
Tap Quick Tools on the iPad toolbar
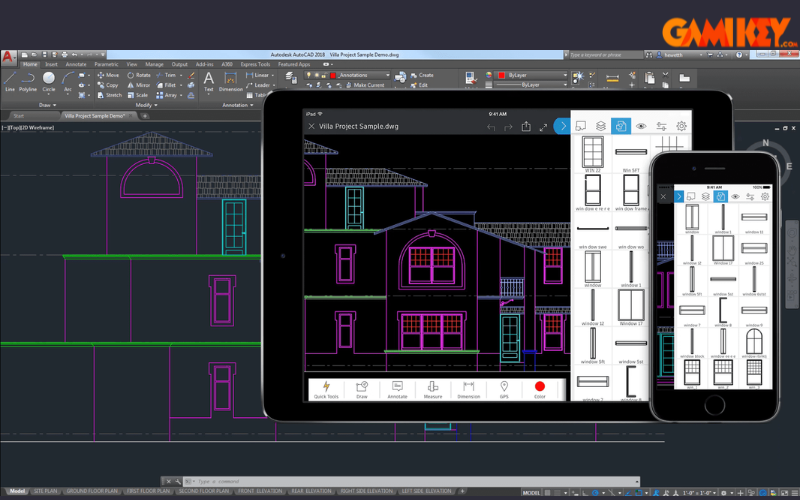[x=326, y=389]
